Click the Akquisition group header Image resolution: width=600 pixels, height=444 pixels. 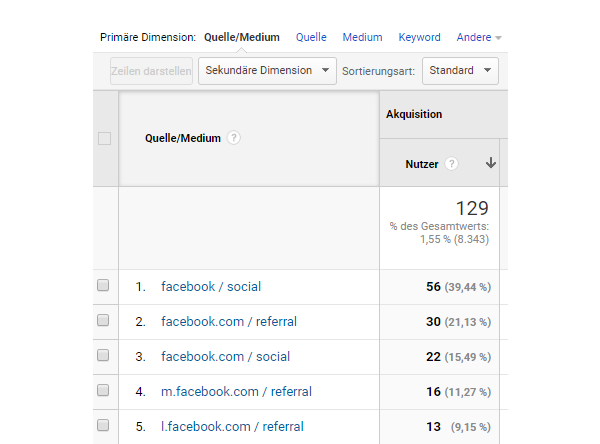pyautogui.click(x=414, y=114)
